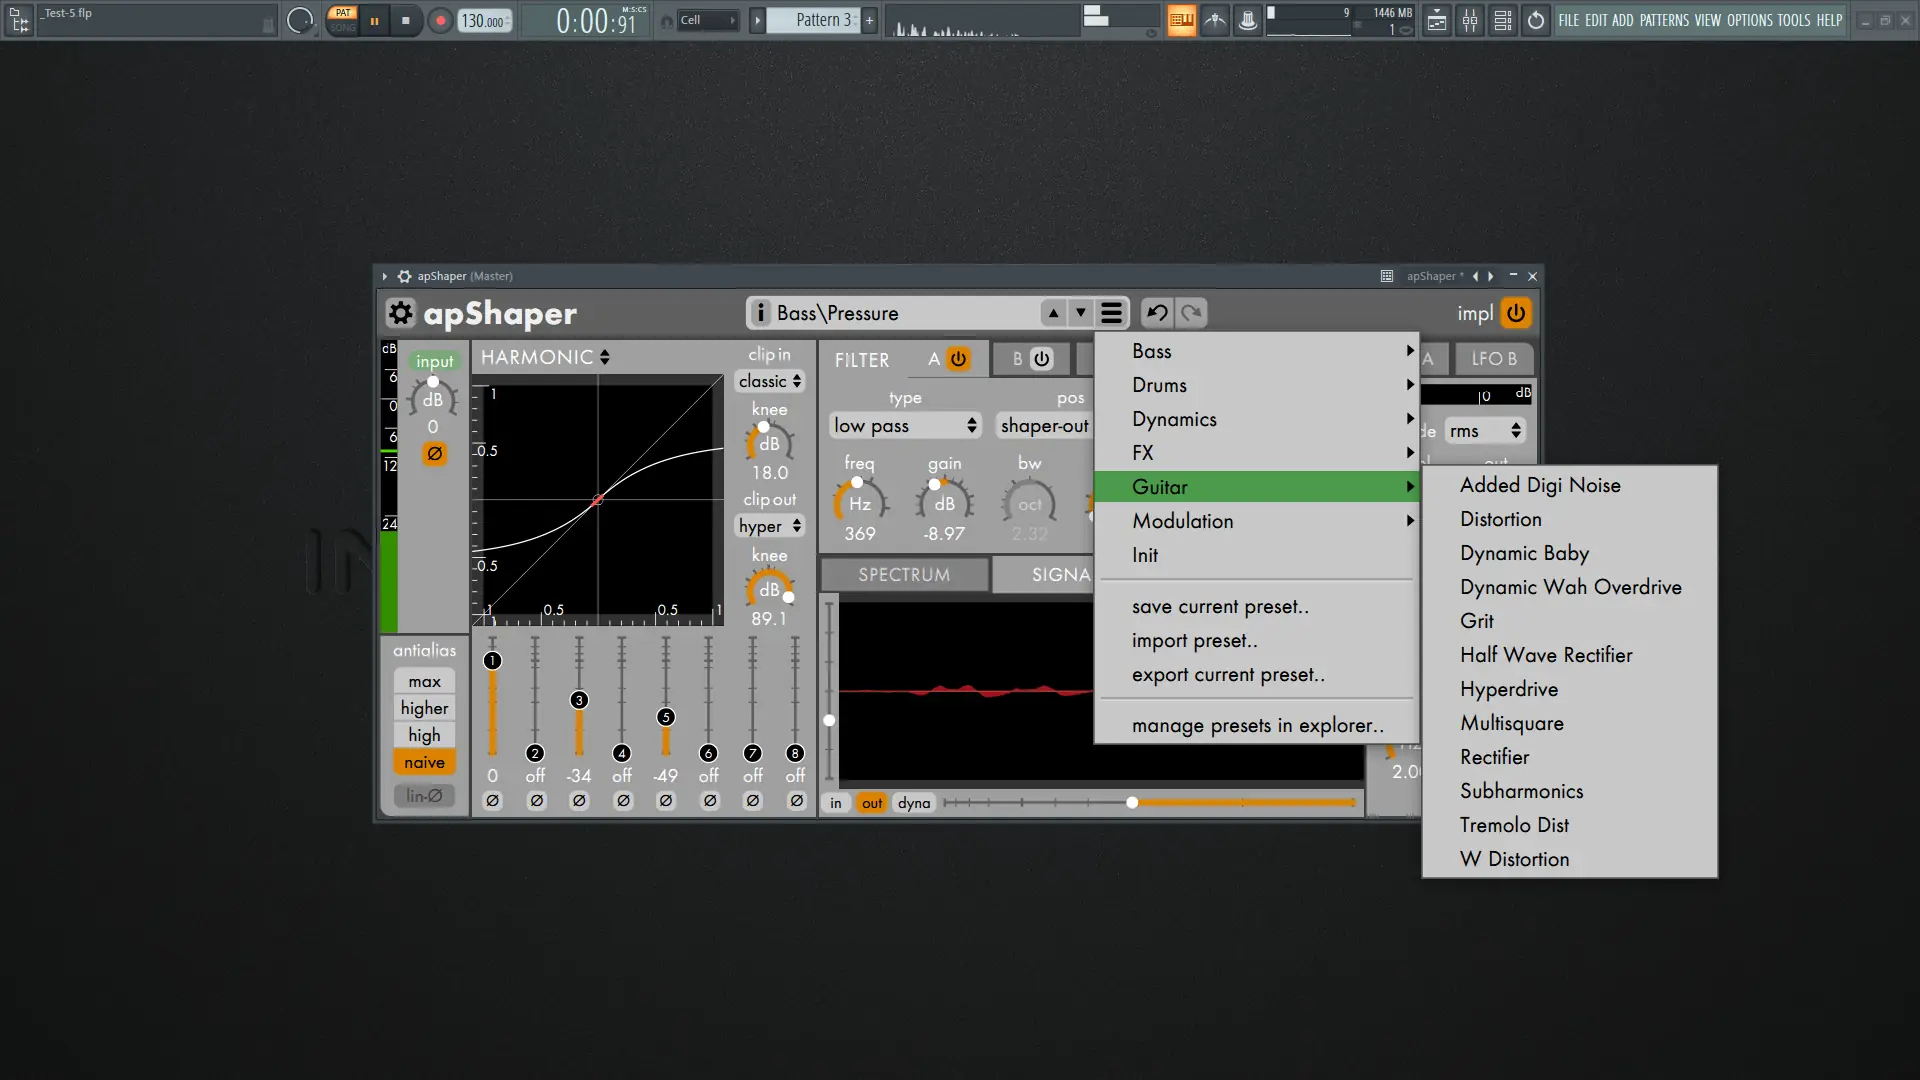The width and height of the screenshot is (1920, 1080).
Task: Select the max antialias button
Action: pyautogui.click(x=424, y=681)
